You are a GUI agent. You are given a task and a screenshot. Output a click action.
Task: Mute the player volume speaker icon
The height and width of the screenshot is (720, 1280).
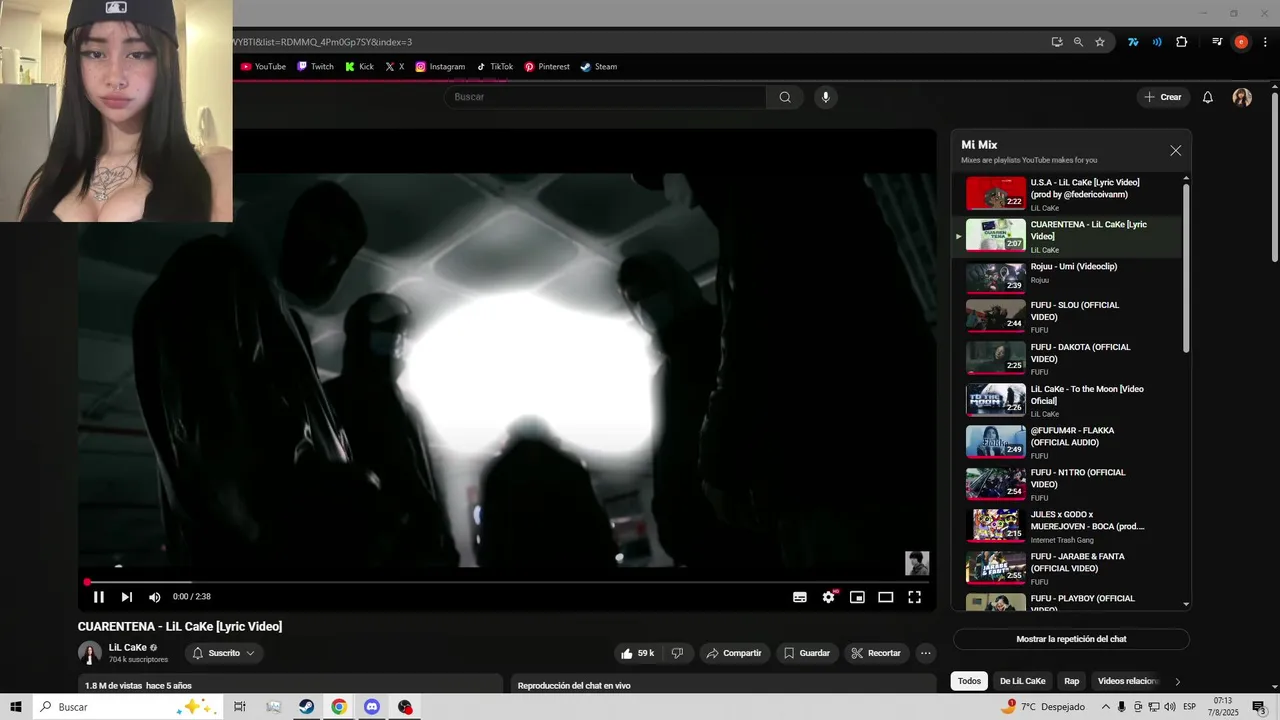pos(155,597)
